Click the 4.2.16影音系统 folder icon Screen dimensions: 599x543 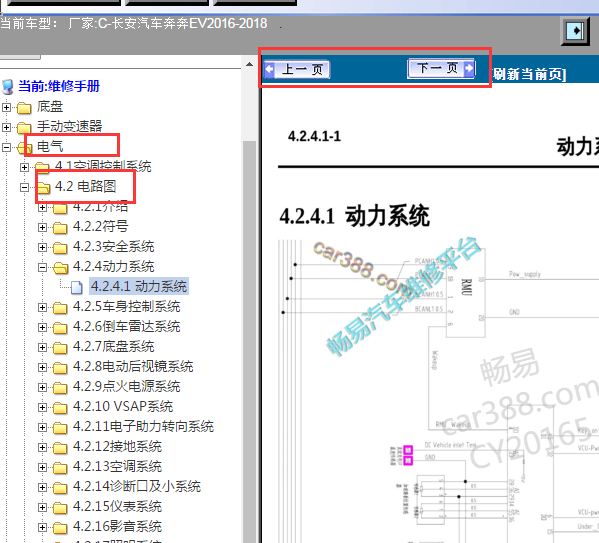(x=60, y=528)
